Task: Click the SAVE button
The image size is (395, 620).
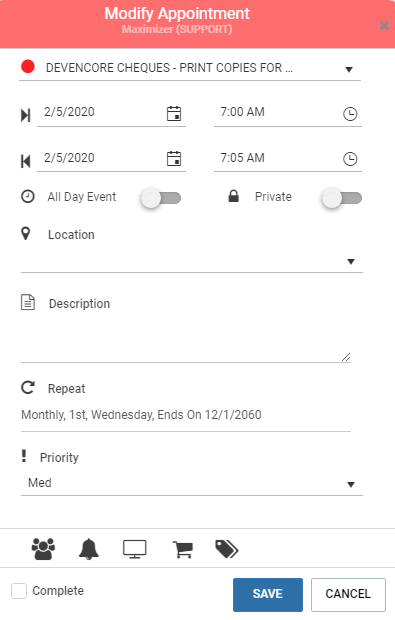Action: click(x=268, y=595)
